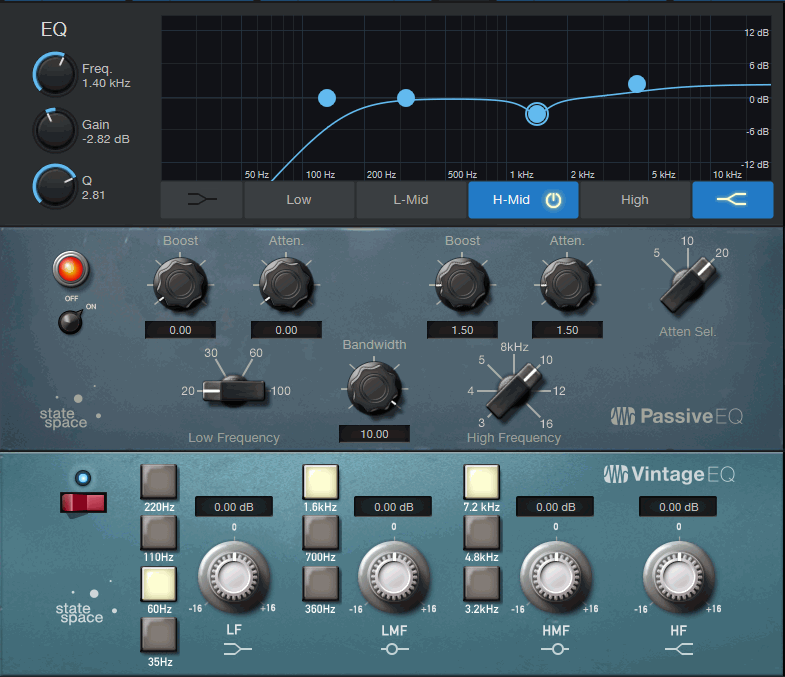
Task: Click the HMF 0.00 dB value display
Action: coord(555,507)
